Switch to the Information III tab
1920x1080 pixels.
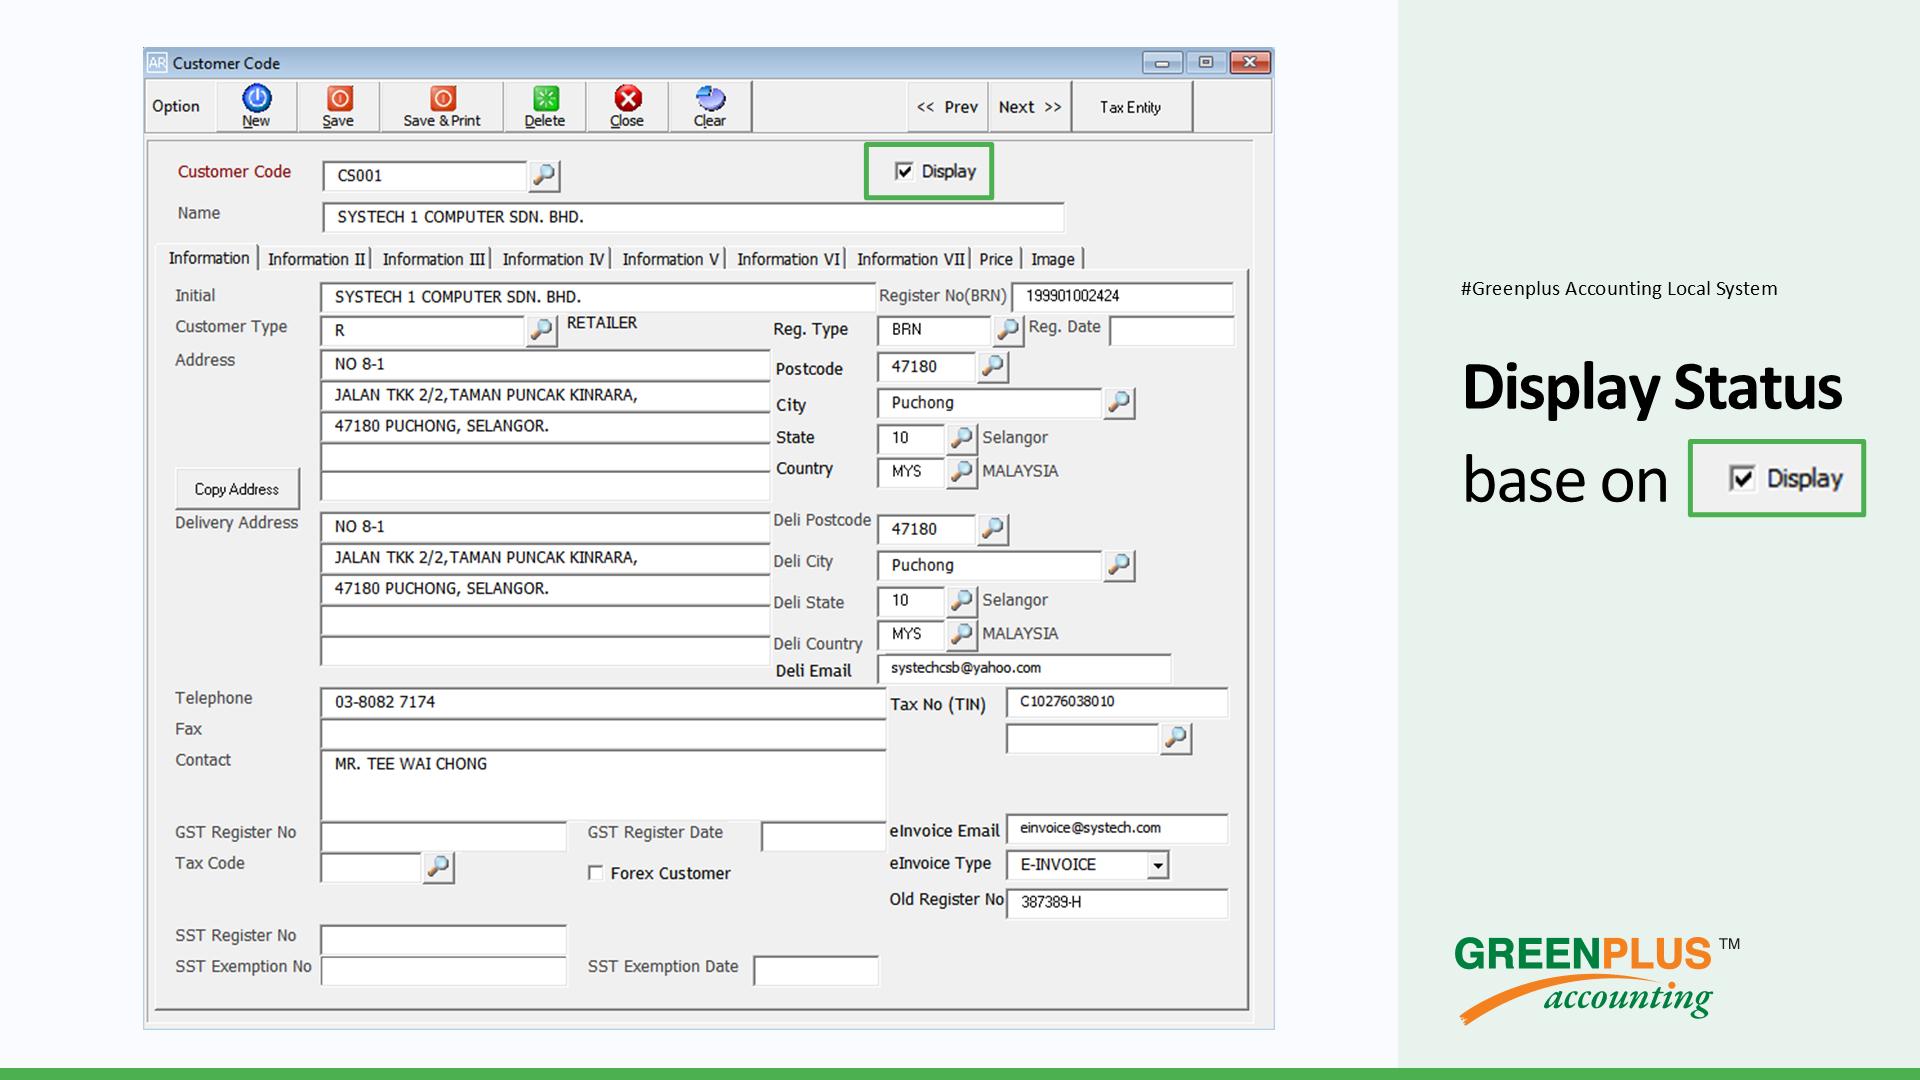point(433,259)
